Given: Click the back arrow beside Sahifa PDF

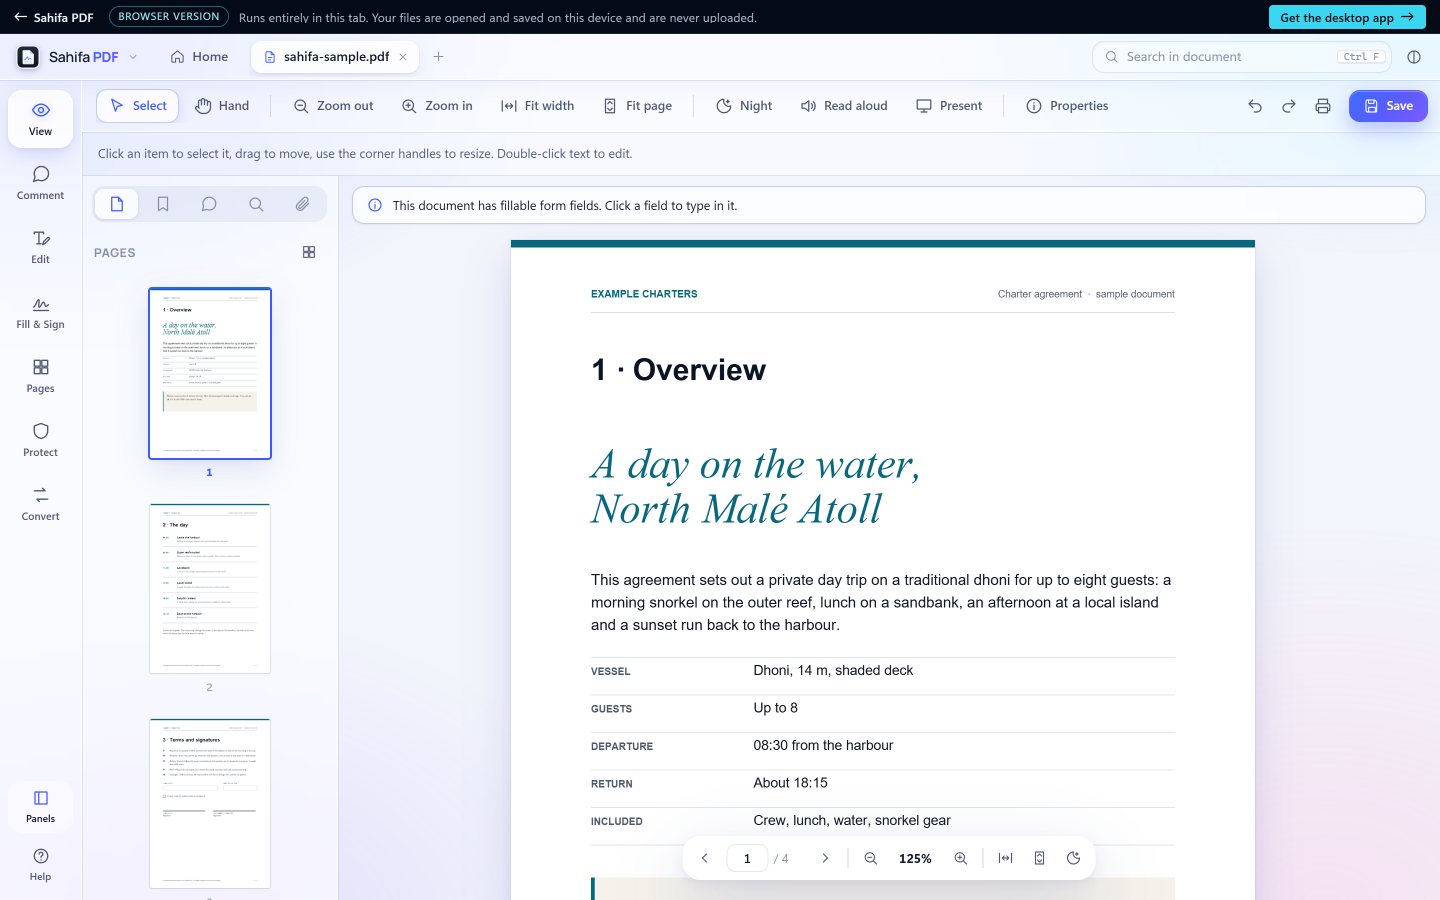Looking at the screenshot, I should tap(20, 17).
